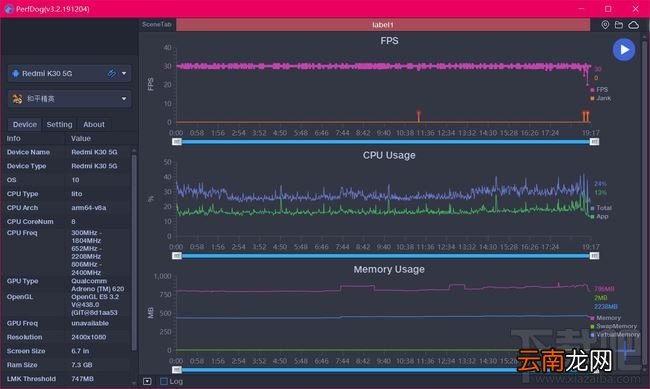Click the game app icon in selector
The width and height of the screenshot is (650, 389).
pos(17,99)
